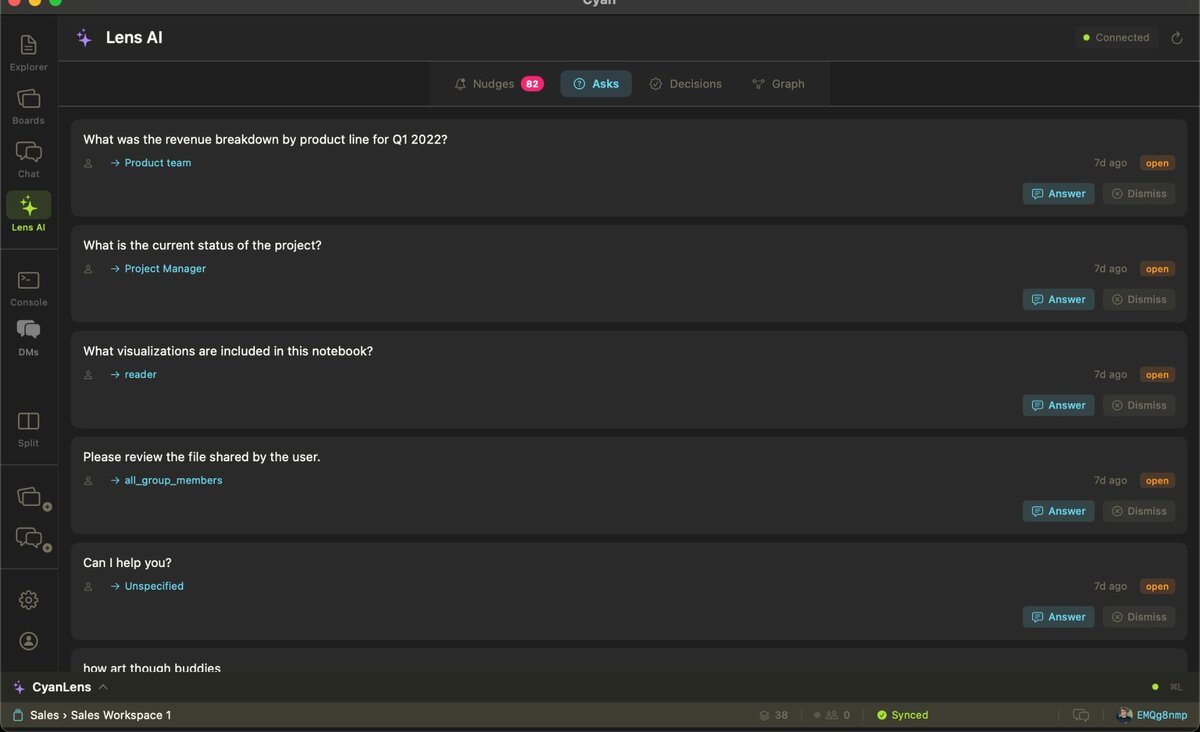Image resolution: width=1200 pixels, height=732 pixels.
Task: Open the Product team link
Action: click(157, 162)
